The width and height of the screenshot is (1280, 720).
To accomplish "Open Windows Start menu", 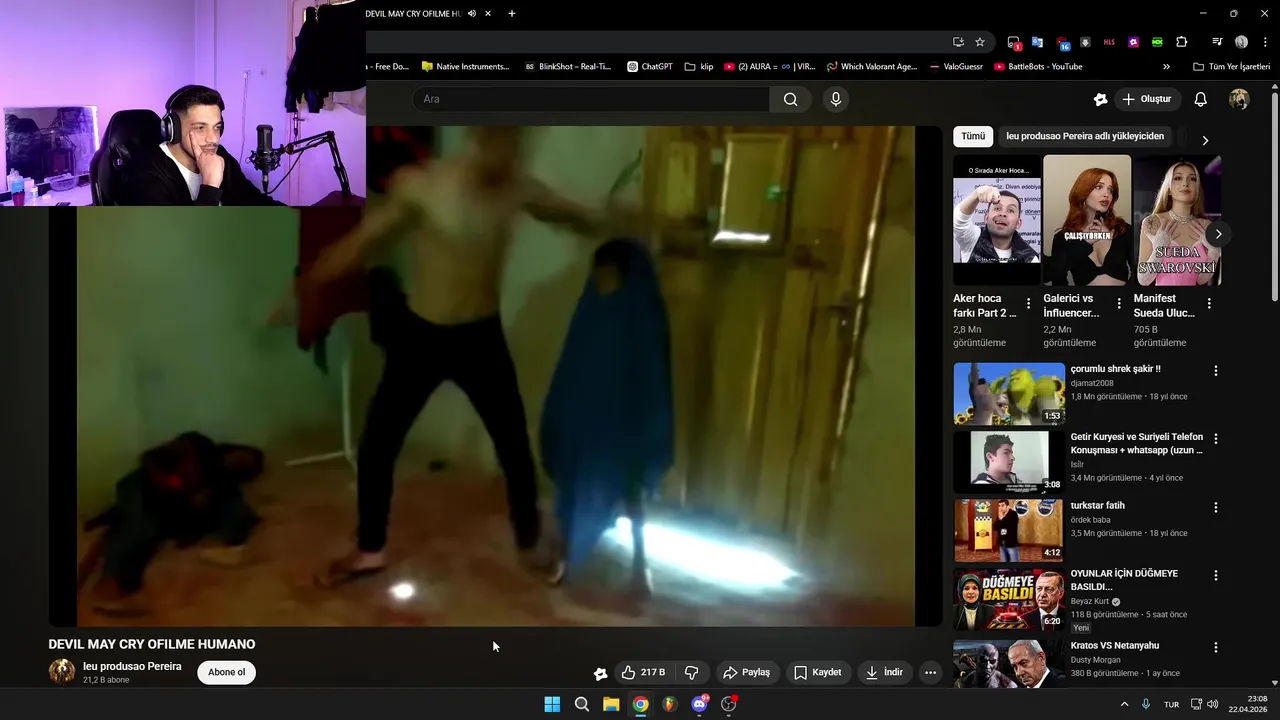I will (x=552, y=704).
